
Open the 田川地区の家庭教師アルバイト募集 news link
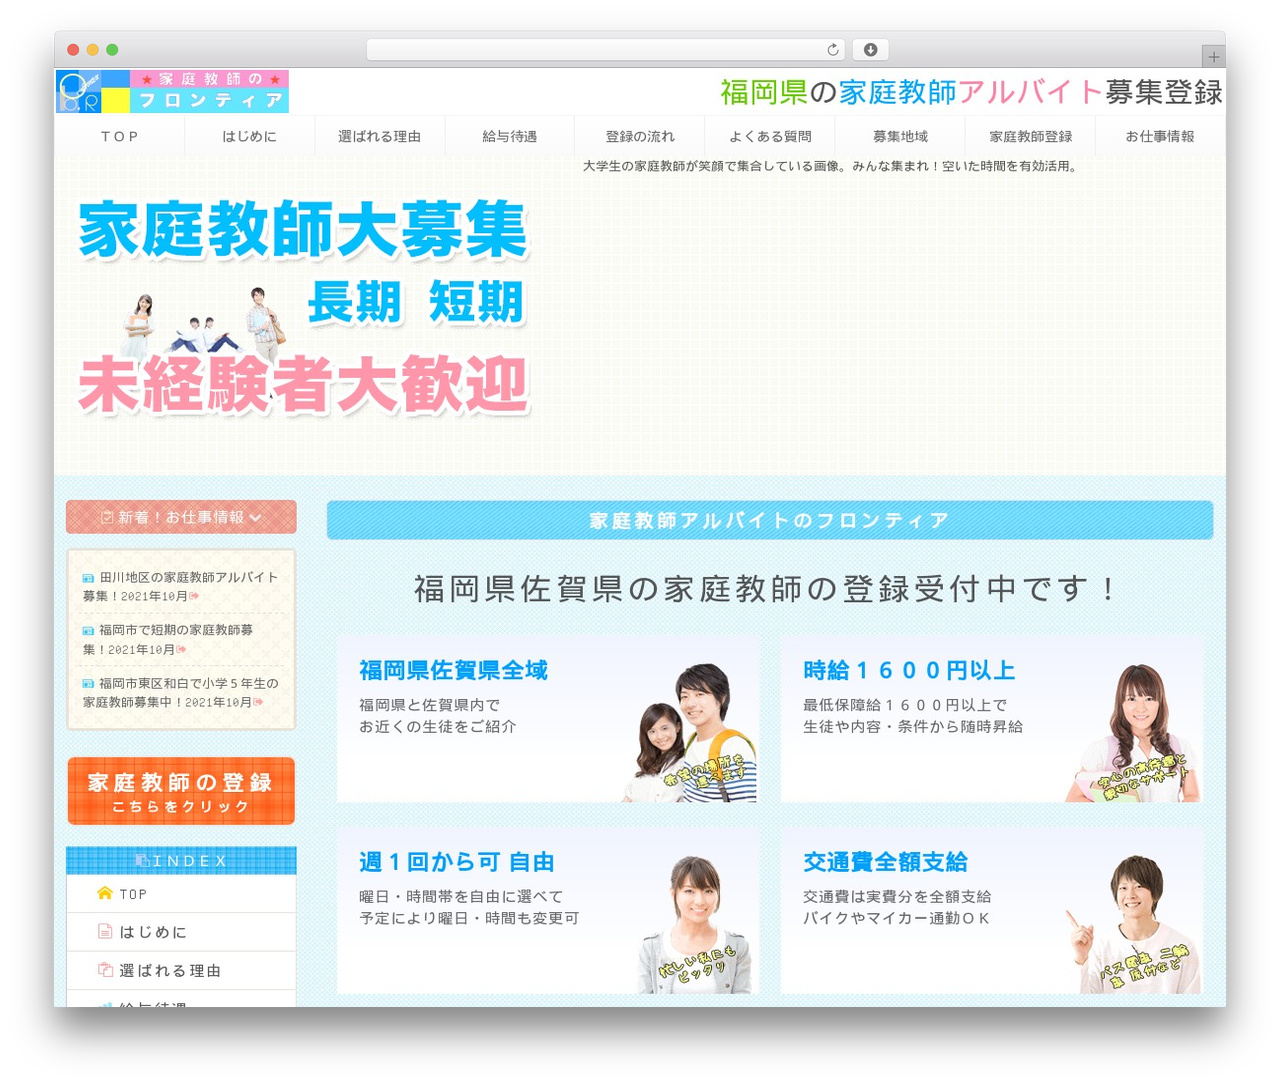(x=180, y=586)
